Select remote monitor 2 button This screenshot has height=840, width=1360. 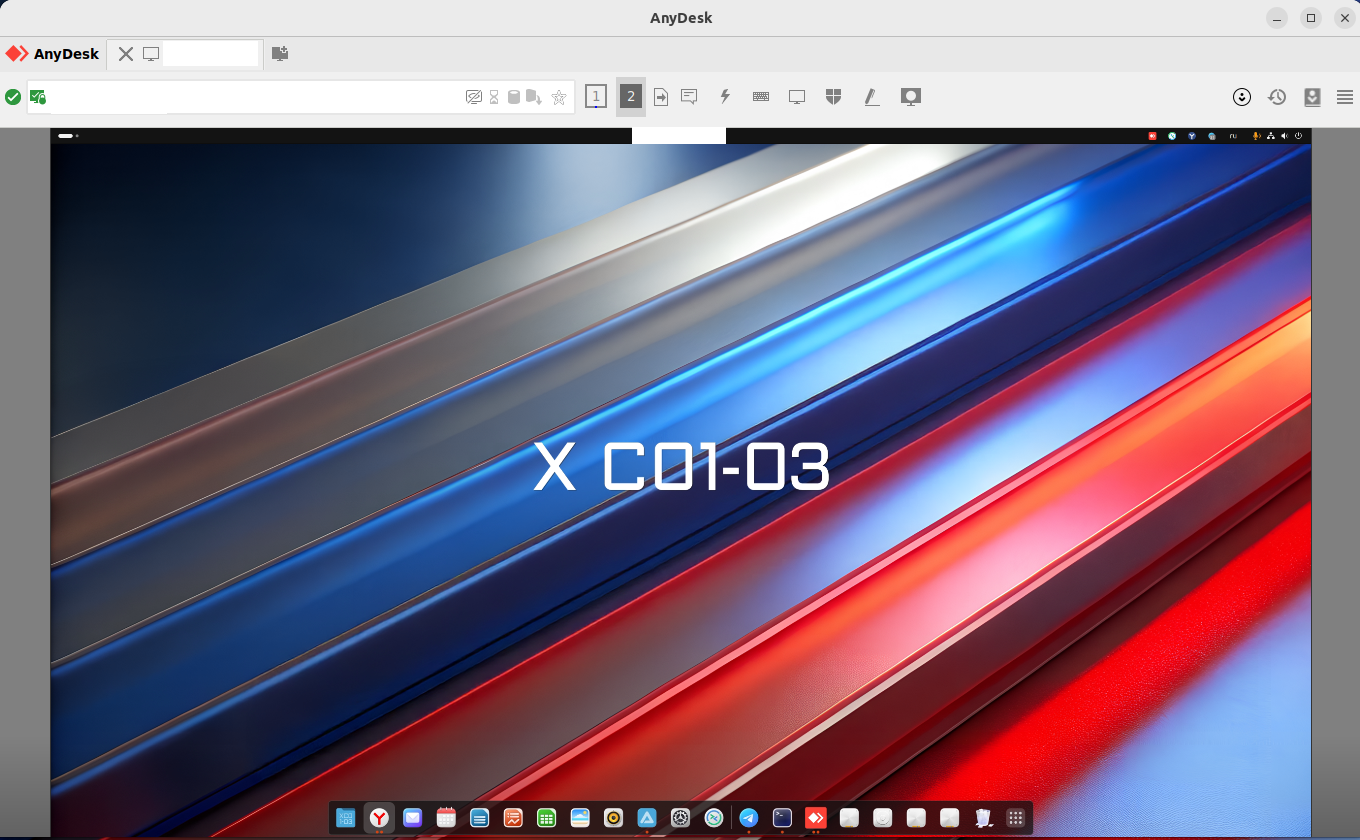tap(630, 97)
